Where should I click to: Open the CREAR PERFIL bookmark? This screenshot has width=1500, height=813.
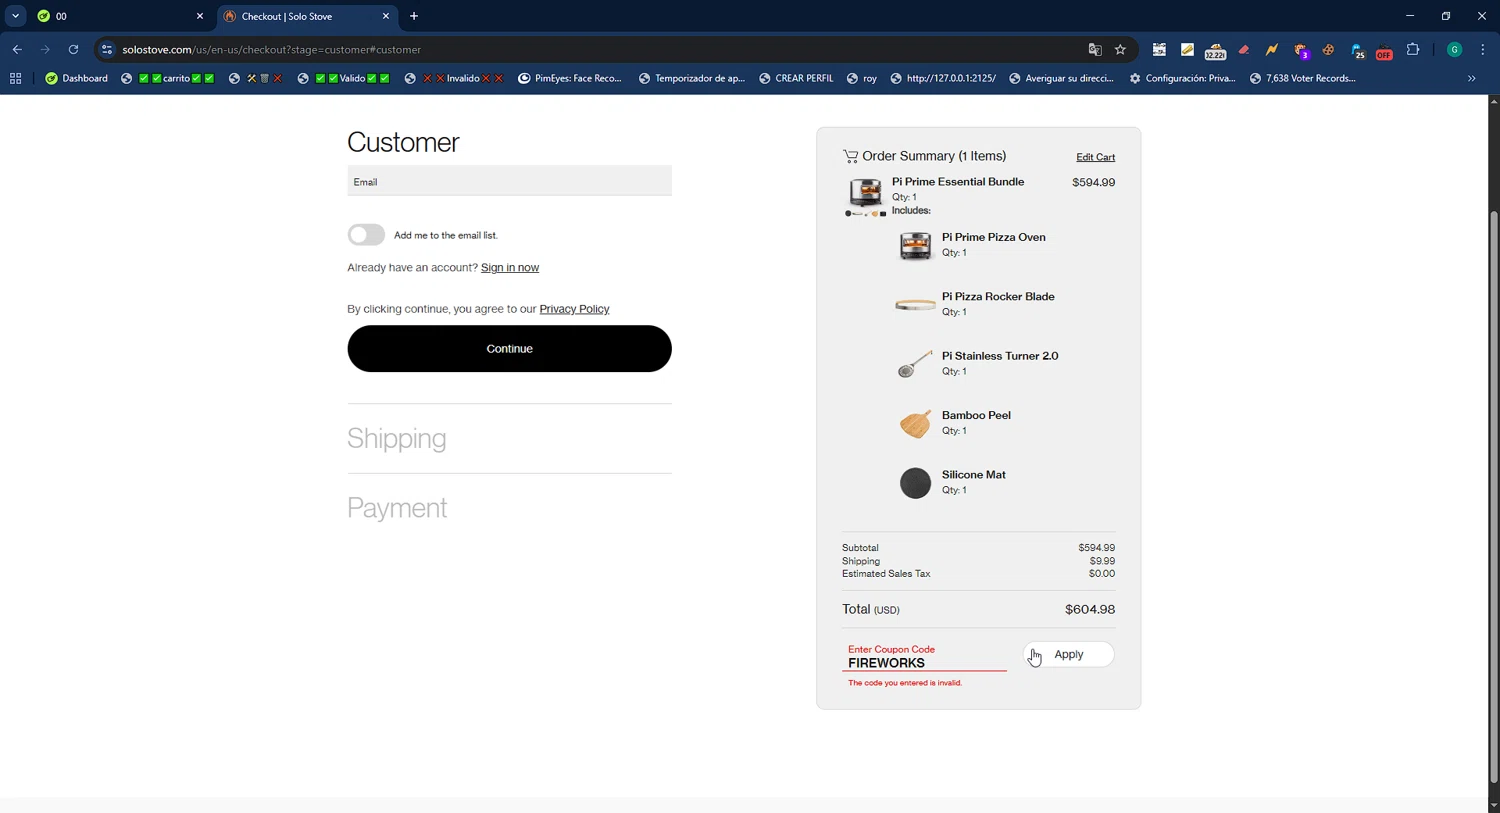coord(796,78)
